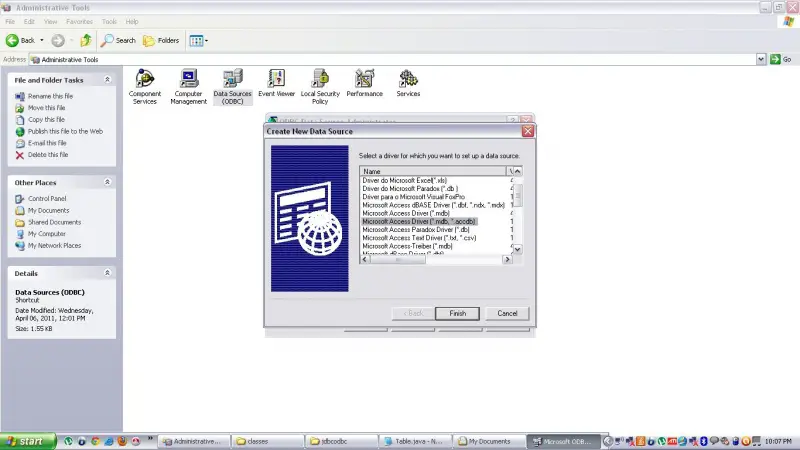800x450 pixels.
Task: Open Event Viewer icon
Action: click(276, 83)
